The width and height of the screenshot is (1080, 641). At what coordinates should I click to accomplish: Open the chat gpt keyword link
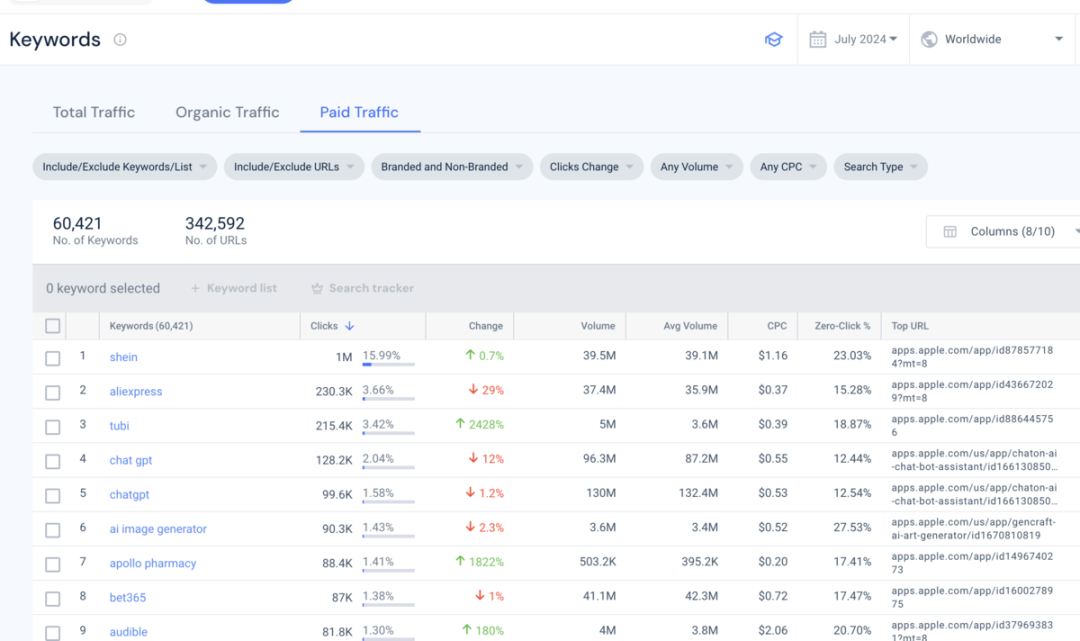[131, 460]
